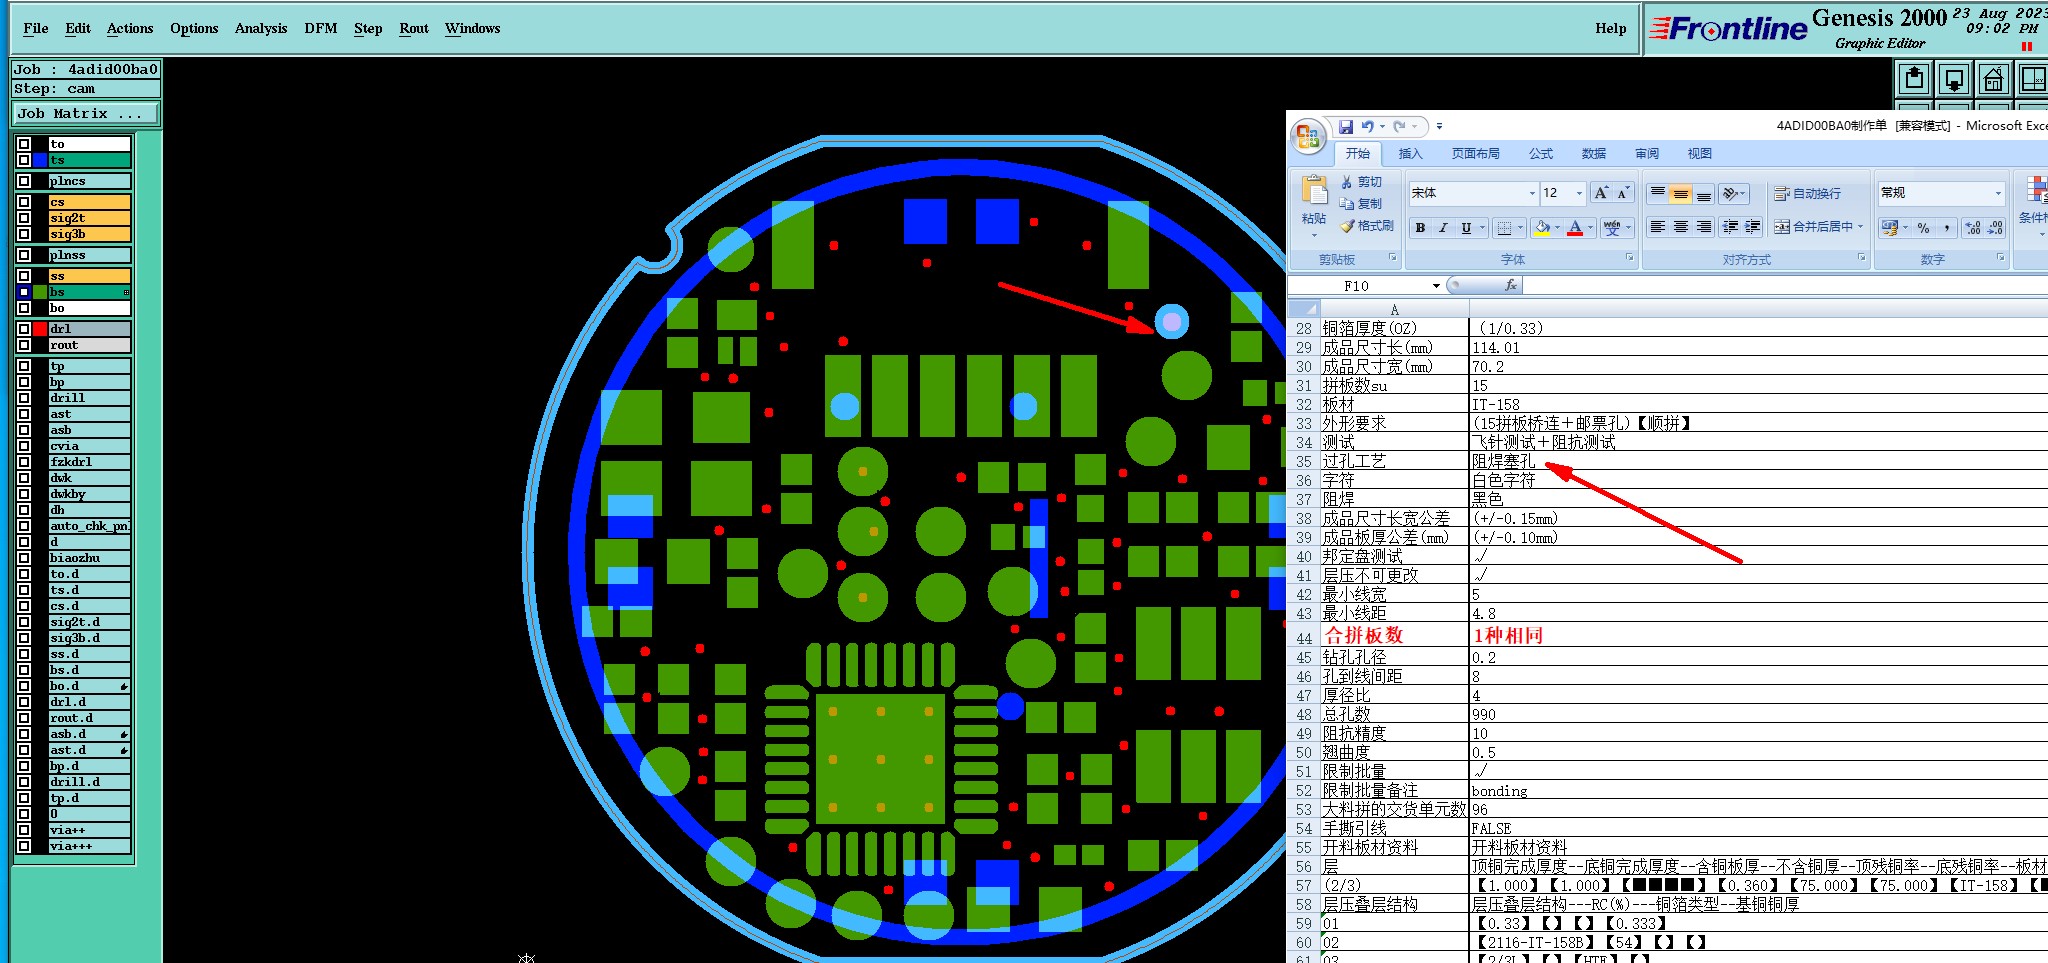Center text horizontally
This screenshot has width=2048, height=963.
pyautogui.click(x=1681, y=227)
